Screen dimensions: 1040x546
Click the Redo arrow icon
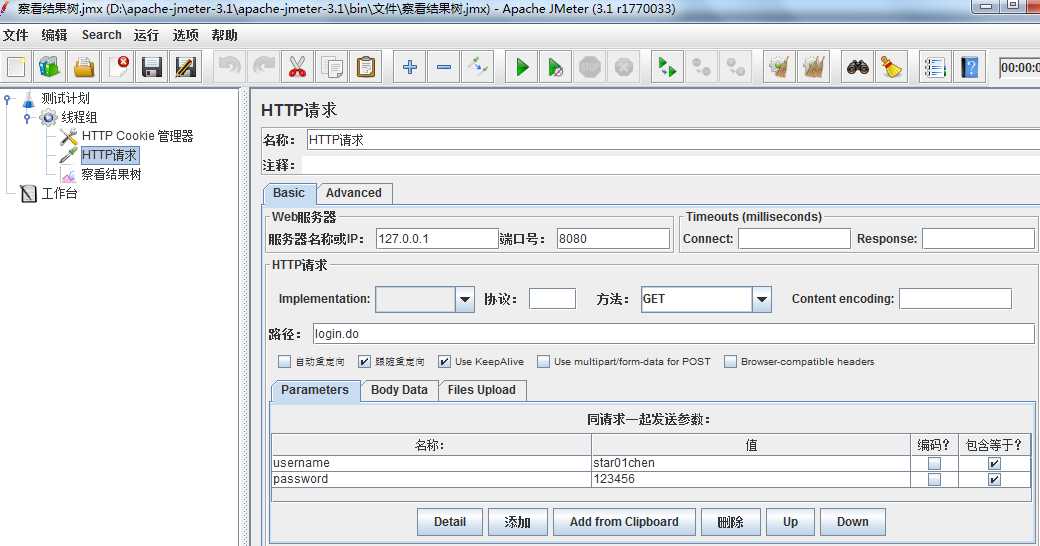coord(264,67)
